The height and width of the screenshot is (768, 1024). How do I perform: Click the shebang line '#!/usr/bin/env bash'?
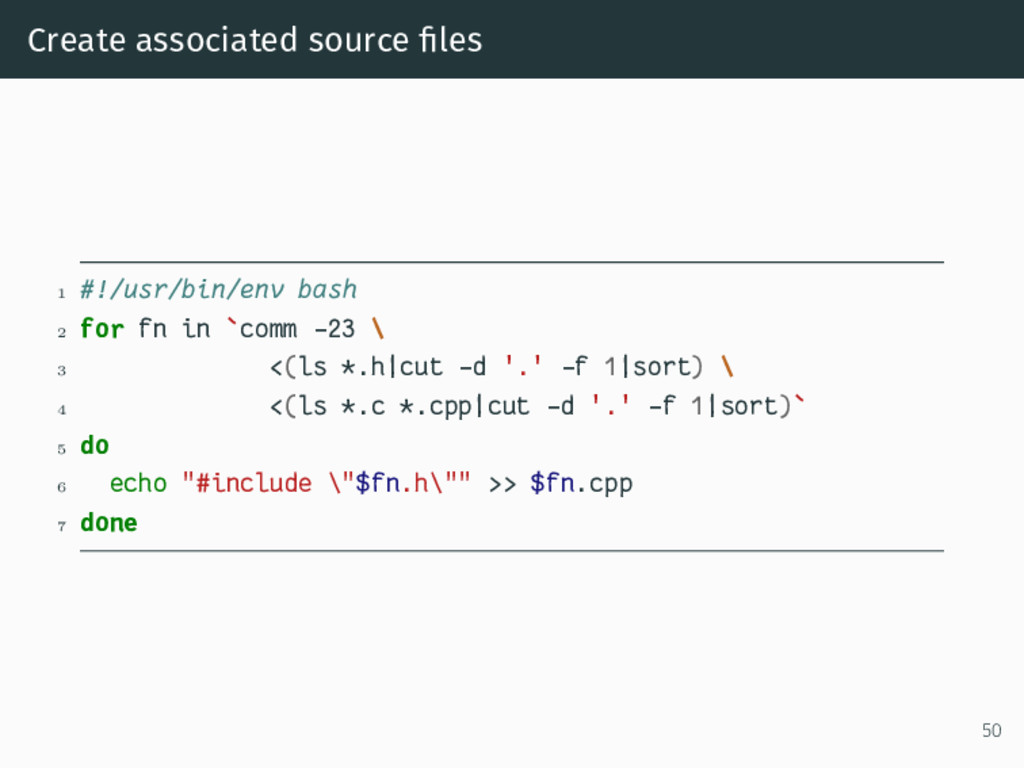(x=218, y=289)
